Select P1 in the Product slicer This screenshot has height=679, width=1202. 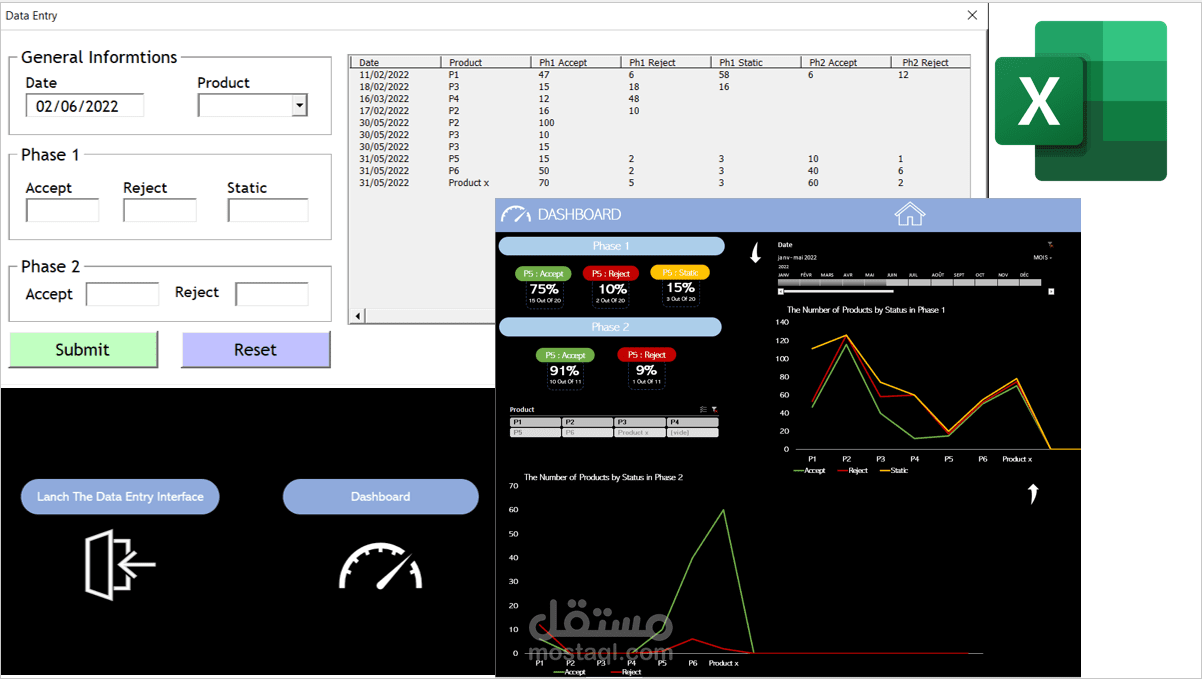(534, 422)
